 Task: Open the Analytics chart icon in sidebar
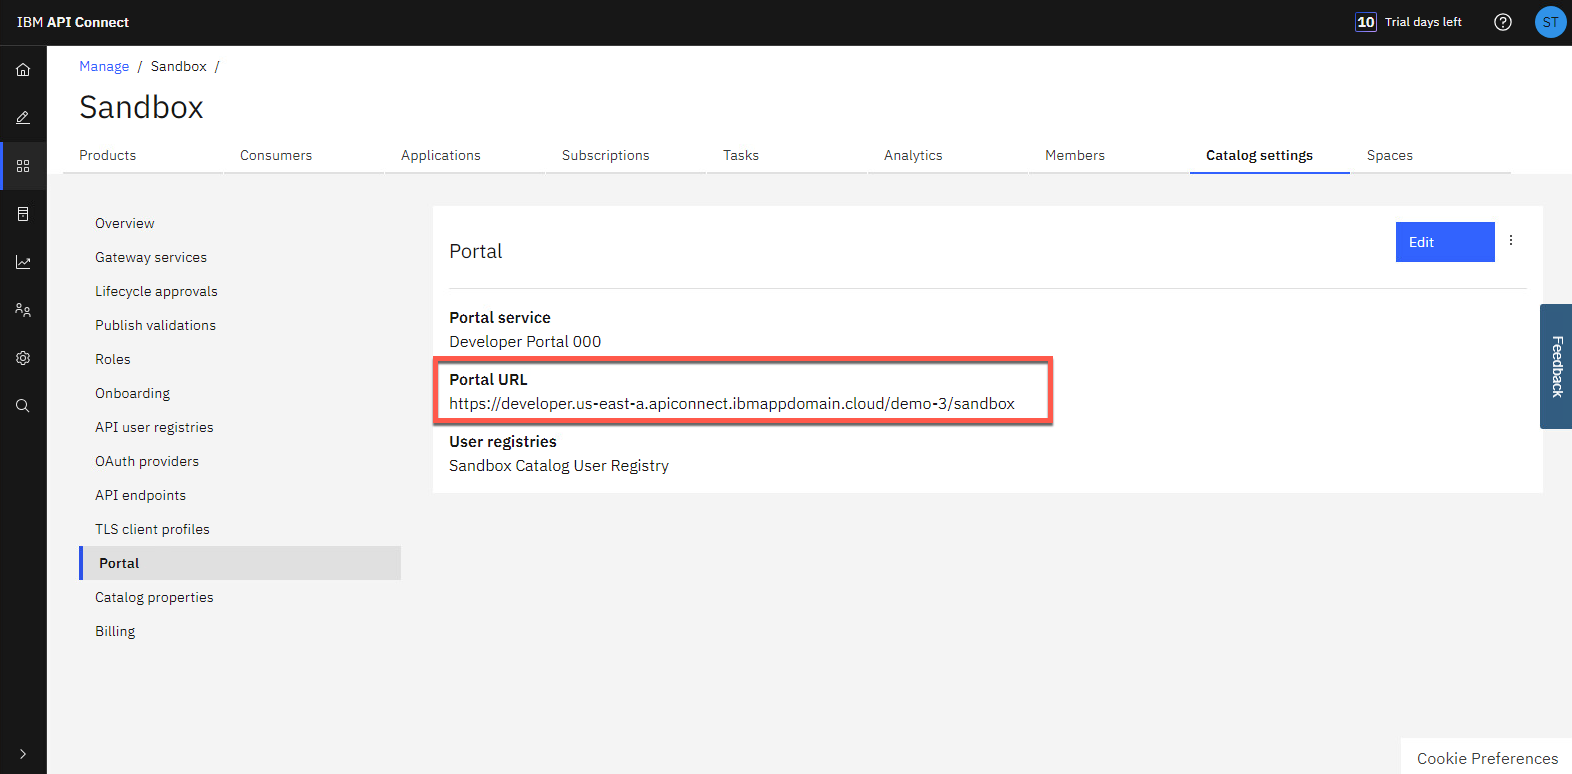coord(23,262)
